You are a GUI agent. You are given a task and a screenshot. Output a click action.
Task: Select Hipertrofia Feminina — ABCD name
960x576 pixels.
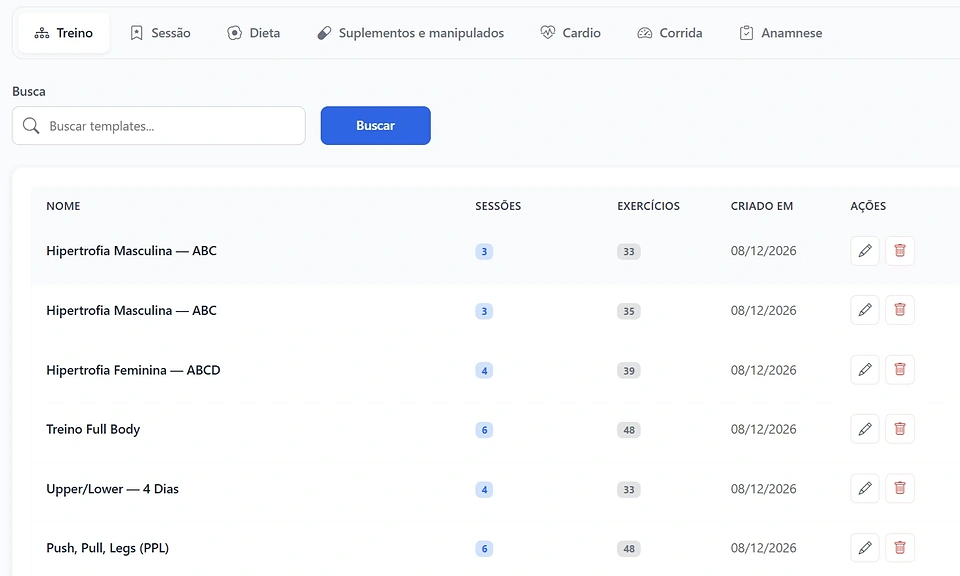133,370
